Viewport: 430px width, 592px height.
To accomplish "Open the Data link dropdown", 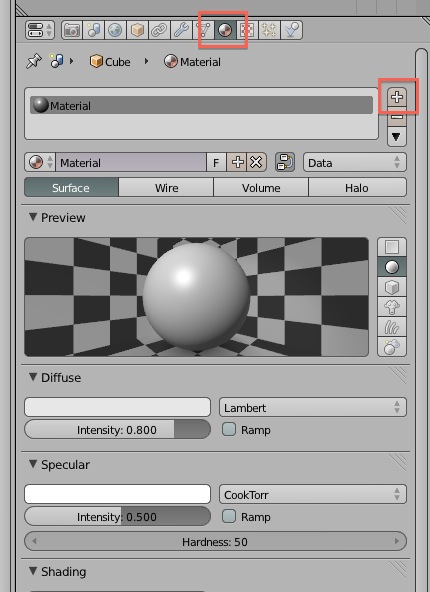I will tap(355, 163).
